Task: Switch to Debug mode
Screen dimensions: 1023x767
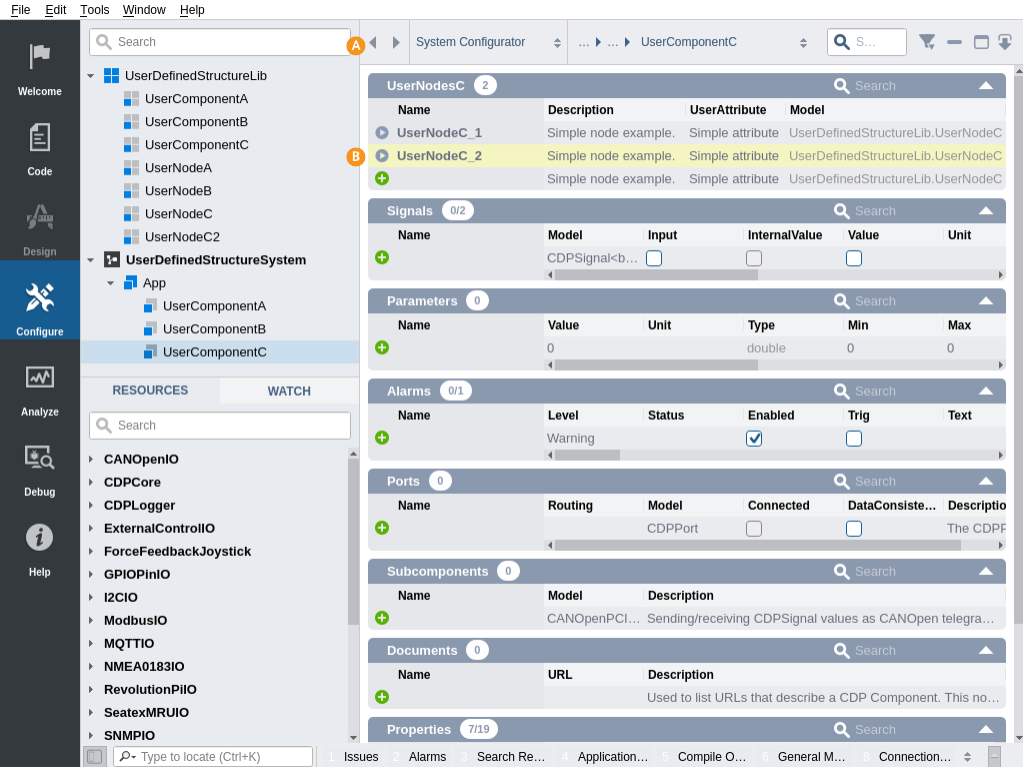Action: 40,470
